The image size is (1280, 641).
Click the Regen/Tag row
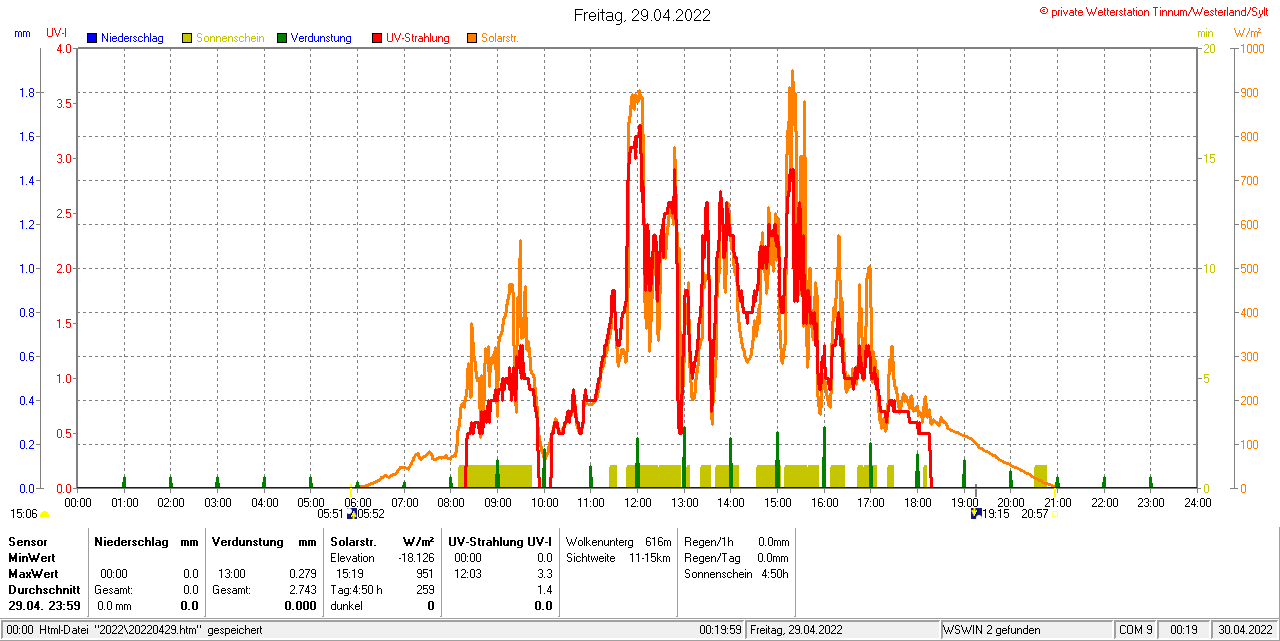737,558
